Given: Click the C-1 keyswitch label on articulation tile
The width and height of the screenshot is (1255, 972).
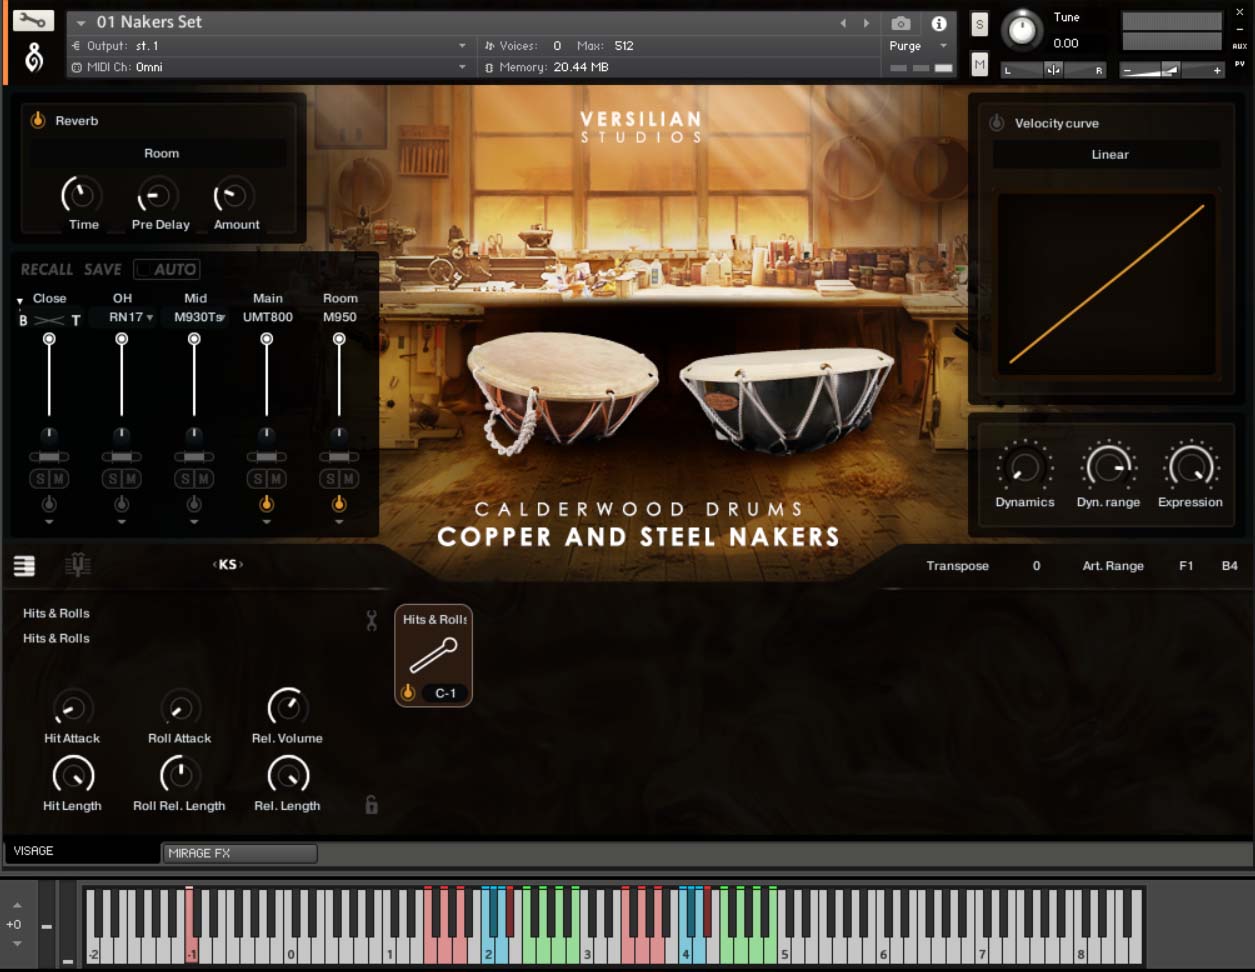Looking at the screenshot, I should pos(445,693).
